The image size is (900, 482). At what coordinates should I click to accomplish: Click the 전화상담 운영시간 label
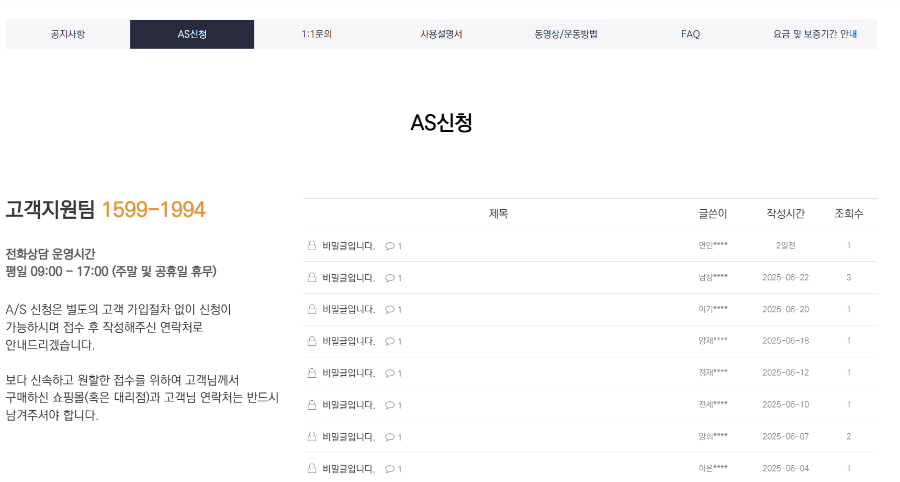(x=50, y=254)
